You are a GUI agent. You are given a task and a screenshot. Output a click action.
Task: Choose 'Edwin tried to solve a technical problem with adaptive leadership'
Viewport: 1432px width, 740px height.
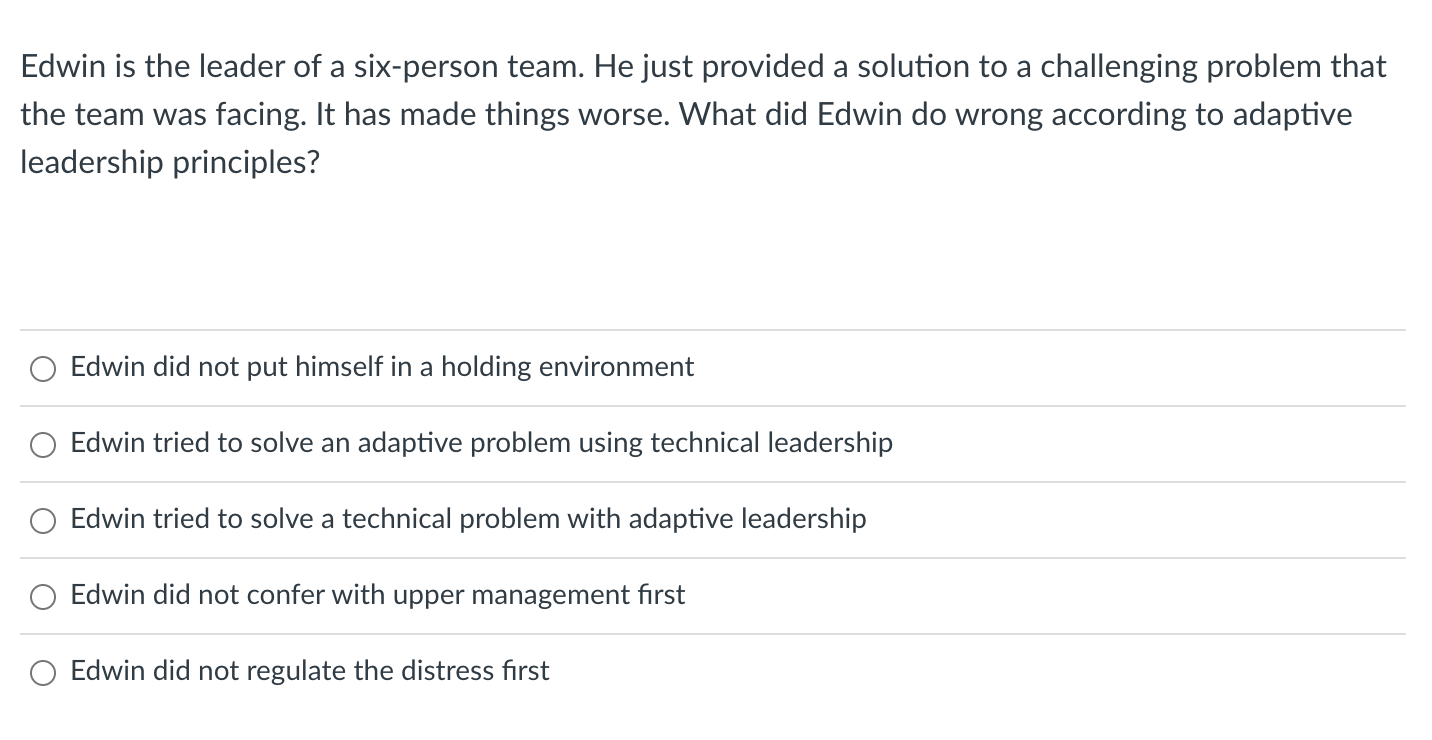click(42, 520)
